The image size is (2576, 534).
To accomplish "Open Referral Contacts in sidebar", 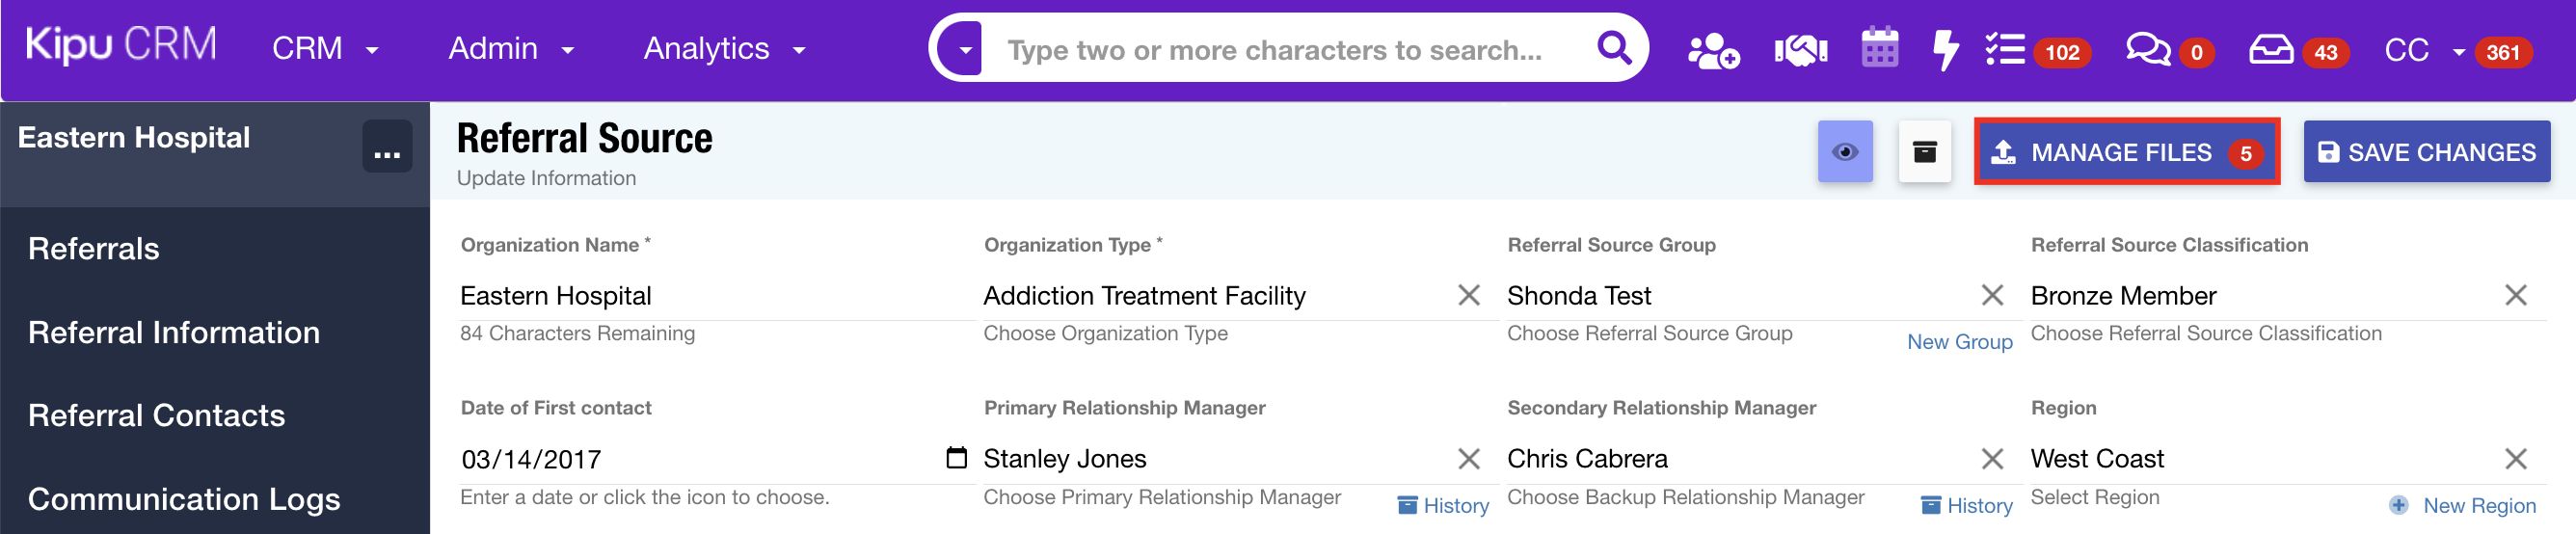I will (x=157, y=415).
